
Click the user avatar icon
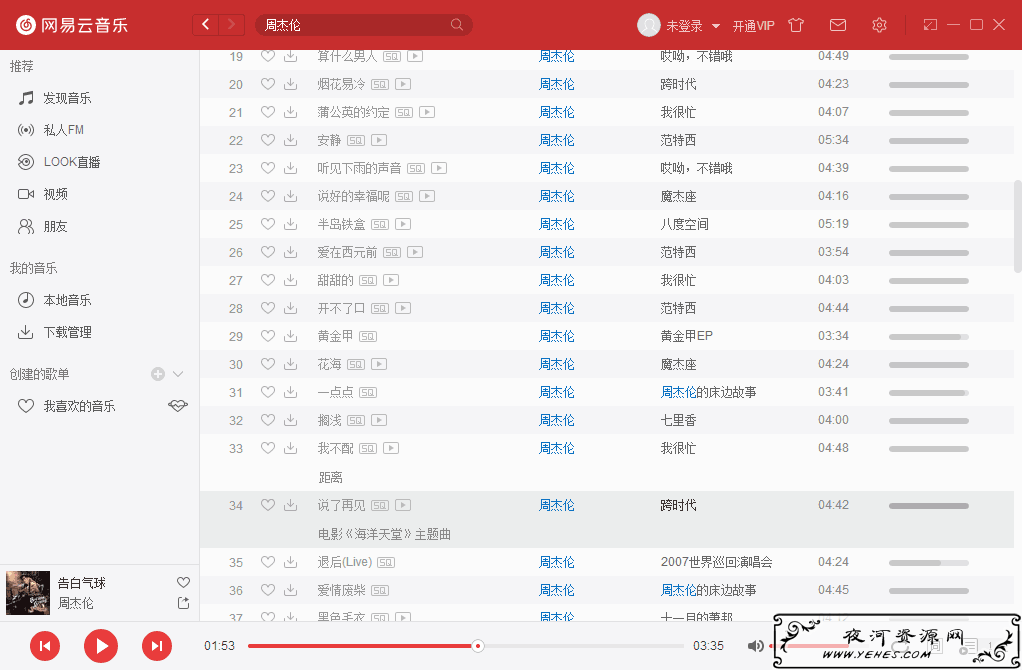tap(649, 25)
